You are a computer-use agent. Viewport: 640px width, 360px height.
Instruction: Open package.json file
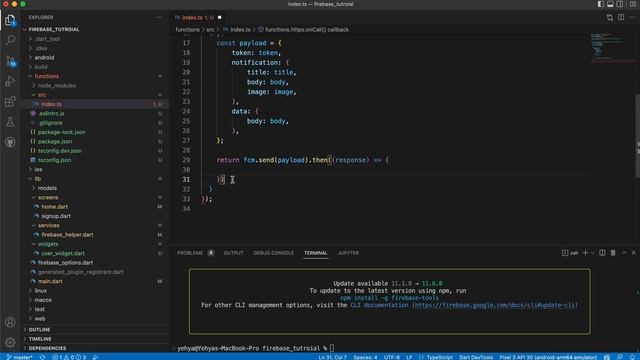(55, 142)
